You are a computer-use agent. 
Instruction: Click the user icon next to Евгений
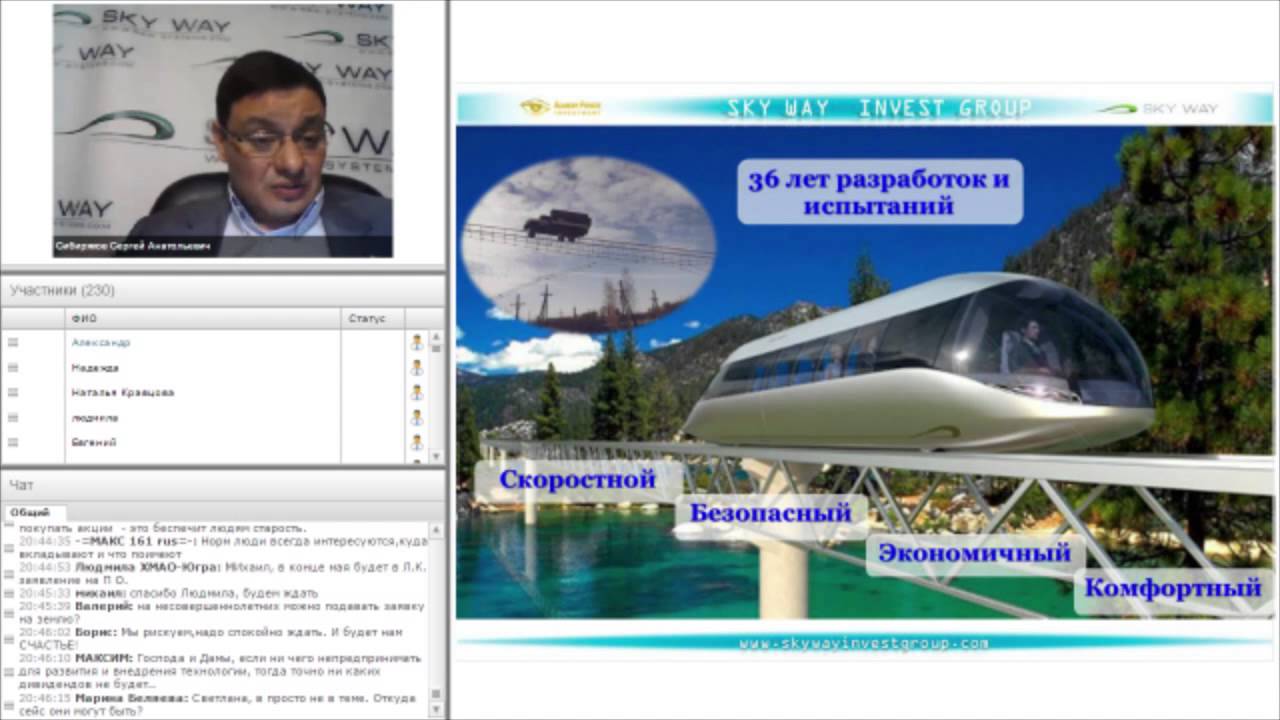(417, 442)
